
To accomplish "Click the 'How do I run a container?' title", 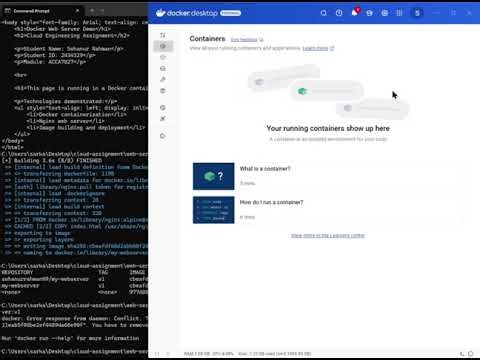I will coord(271,202).
